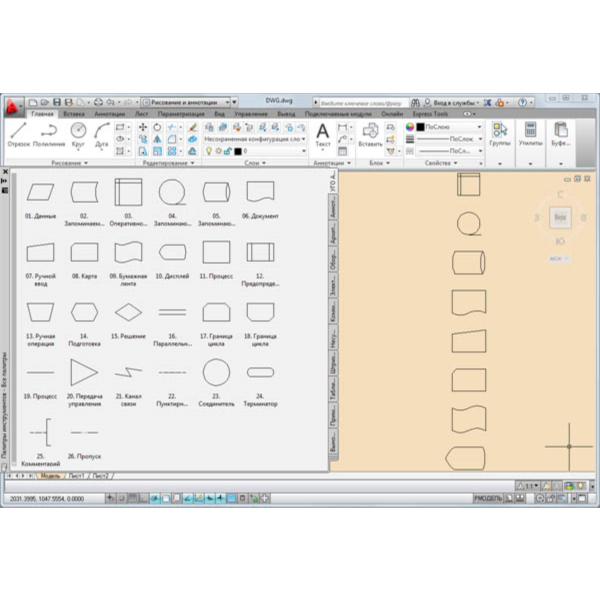Image resolution: width=600 pixels, height=600 pixels.
Task: Expand the Свойства panel
Action: [441, 163]
